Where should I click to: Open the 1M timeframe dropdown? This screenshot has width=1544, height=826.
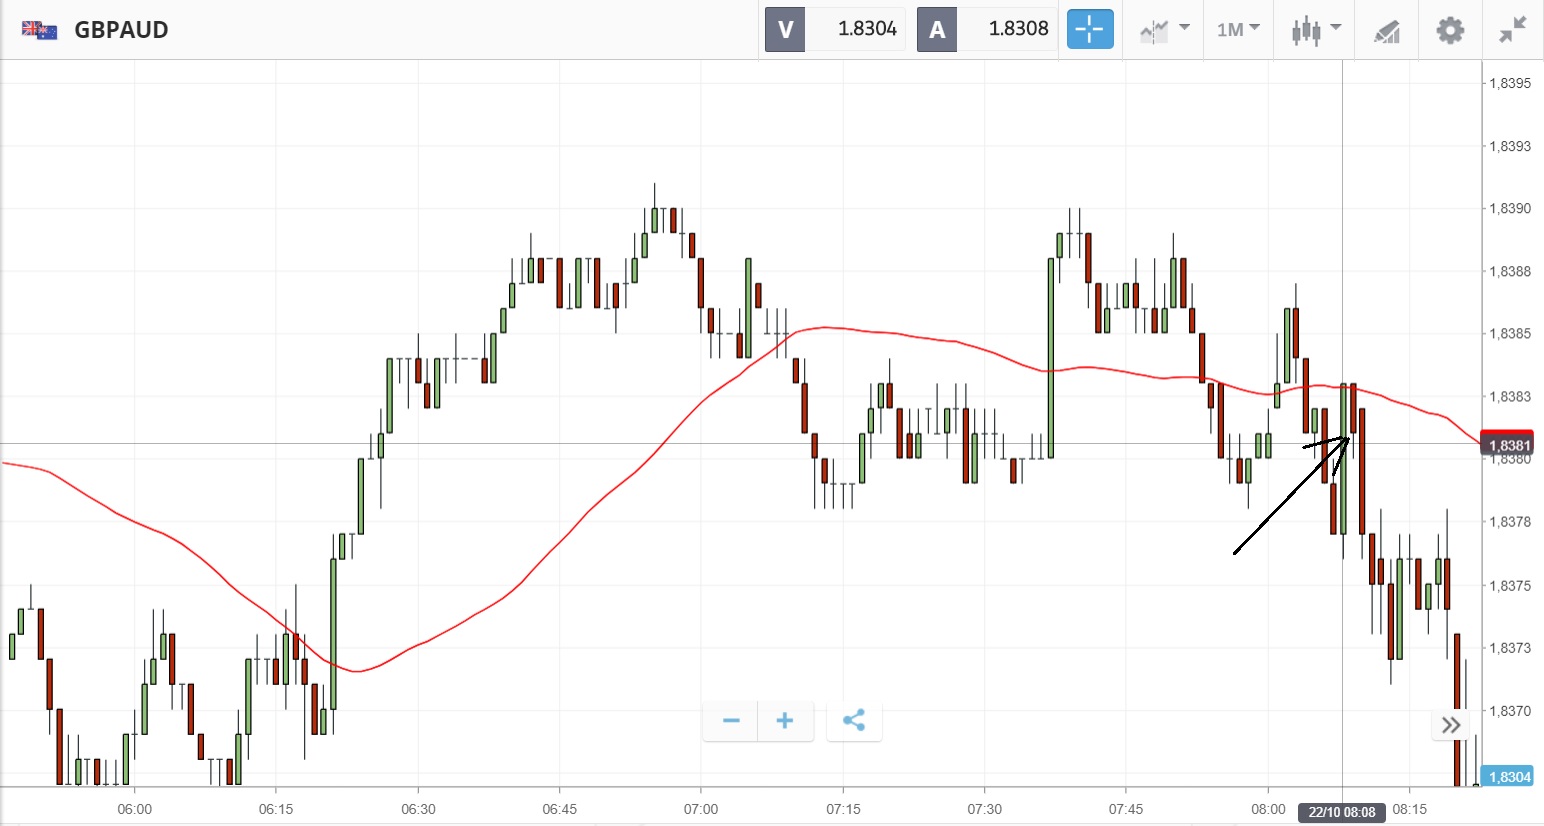pyautogui.click(x=1238, y=29)
